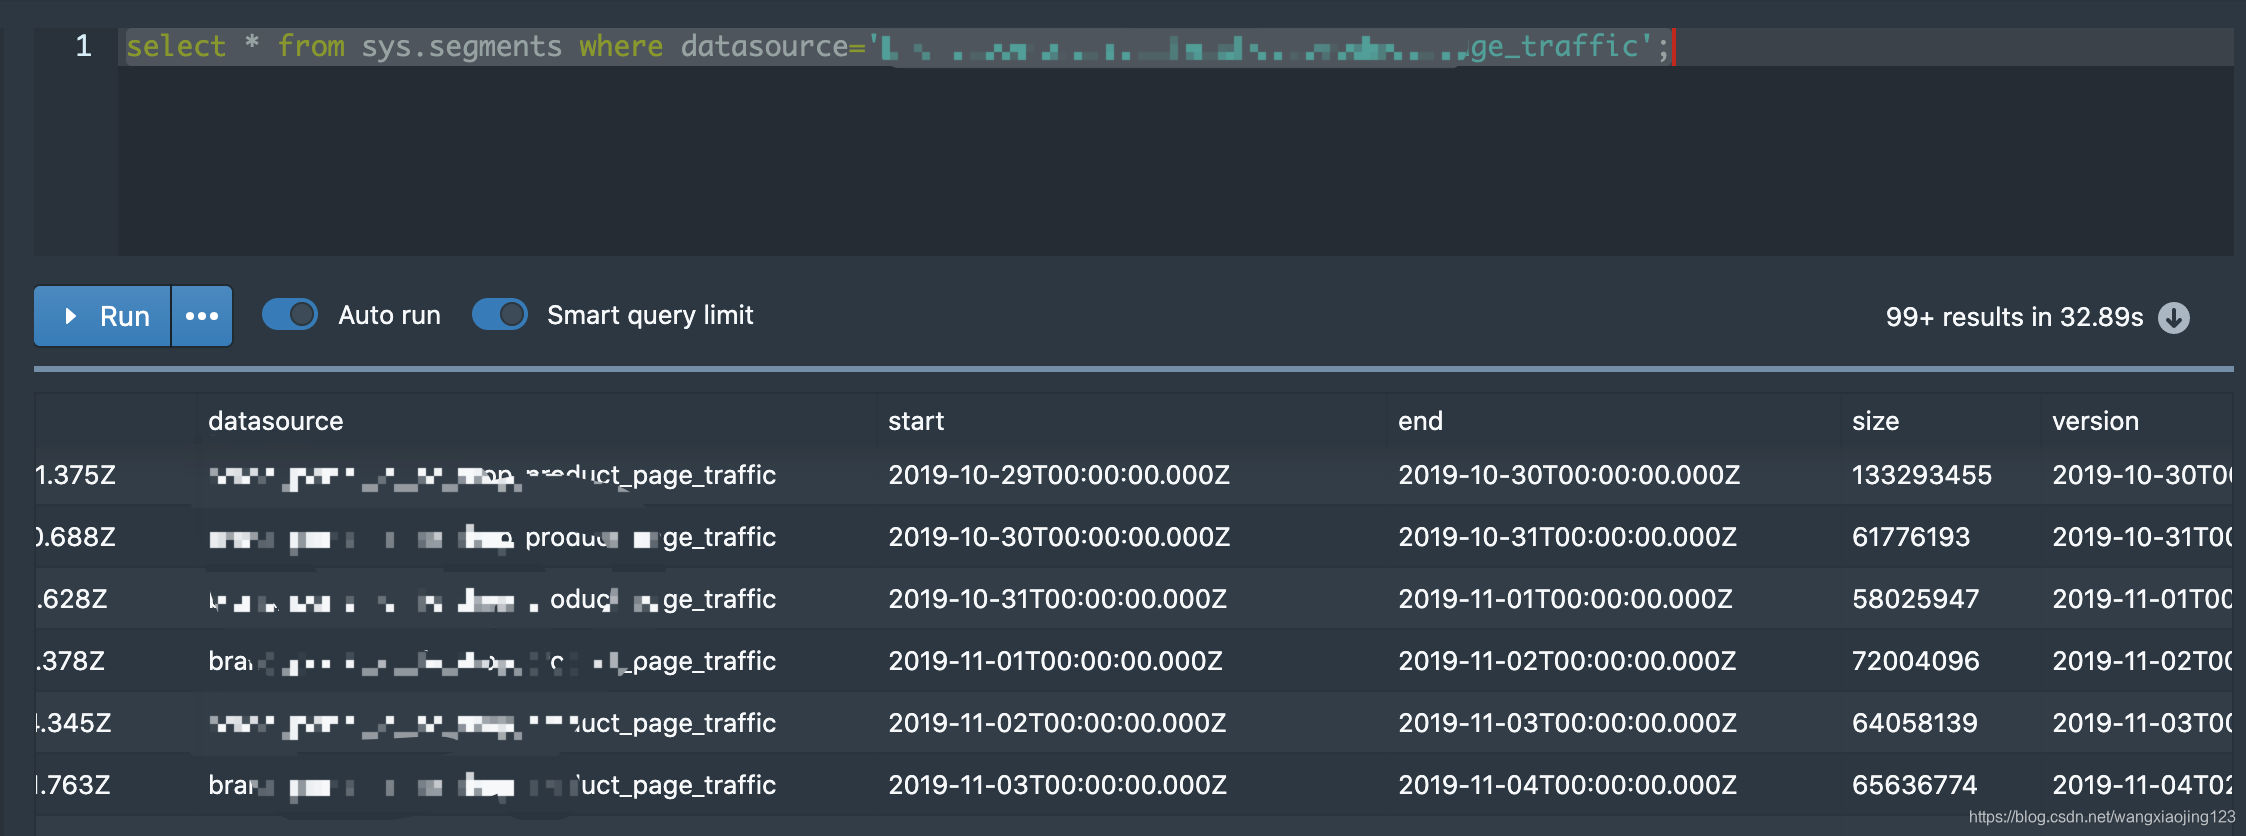2246x836 pixels.
Task: Sort by the size column header
Action: pos(1875,421)
